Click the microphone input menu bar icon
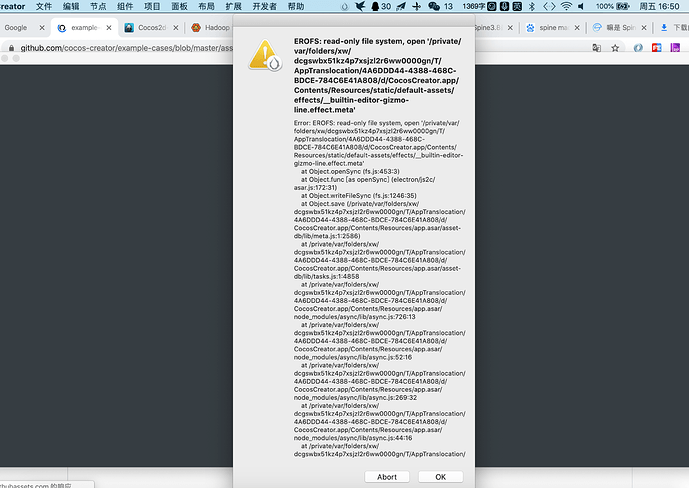The height and width of the screenshot is (488, 689). 504,6
